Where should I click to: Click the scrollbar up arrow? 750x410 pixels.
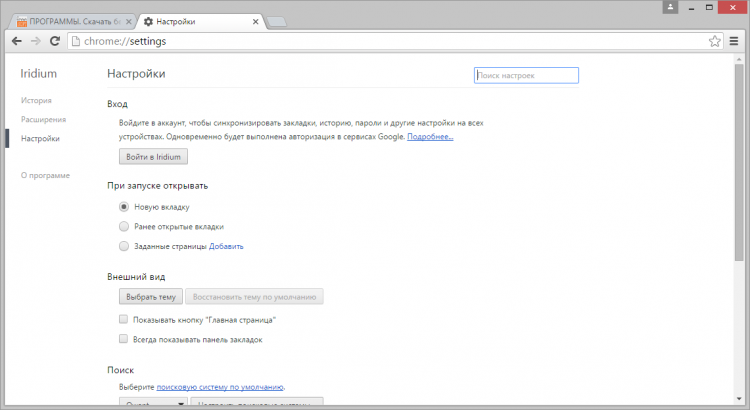coord(739,58)
